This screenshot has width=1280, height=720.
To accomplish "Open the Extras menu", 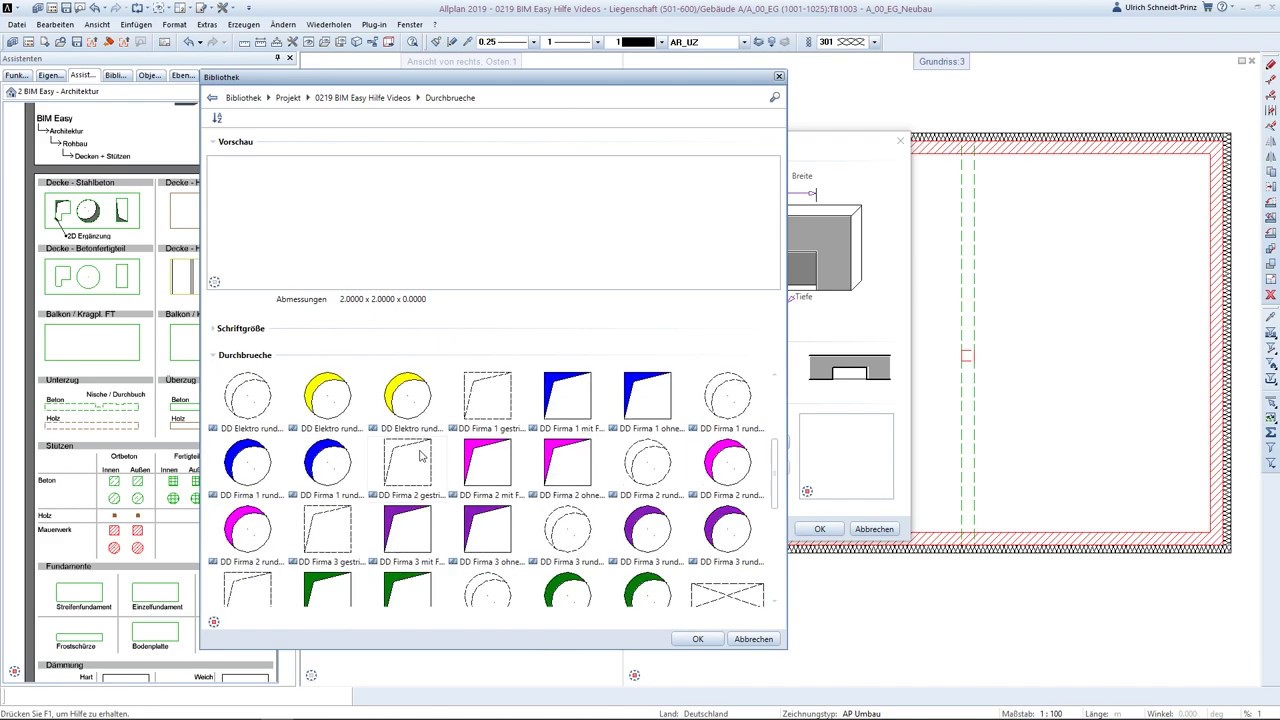I will click(207, 24).
